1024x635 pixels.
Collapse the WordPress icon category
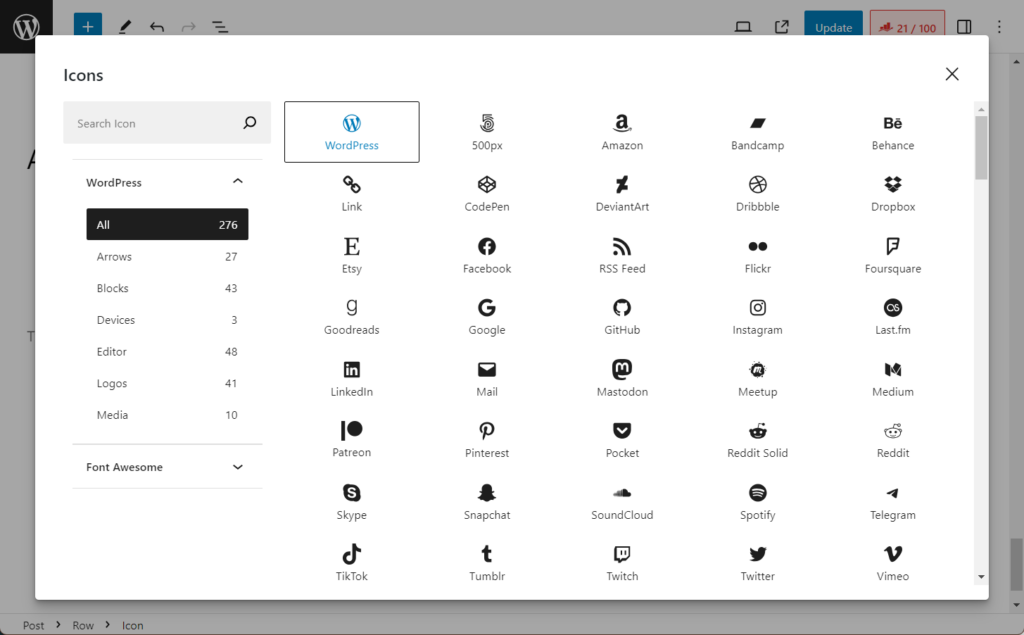point(238,182)
